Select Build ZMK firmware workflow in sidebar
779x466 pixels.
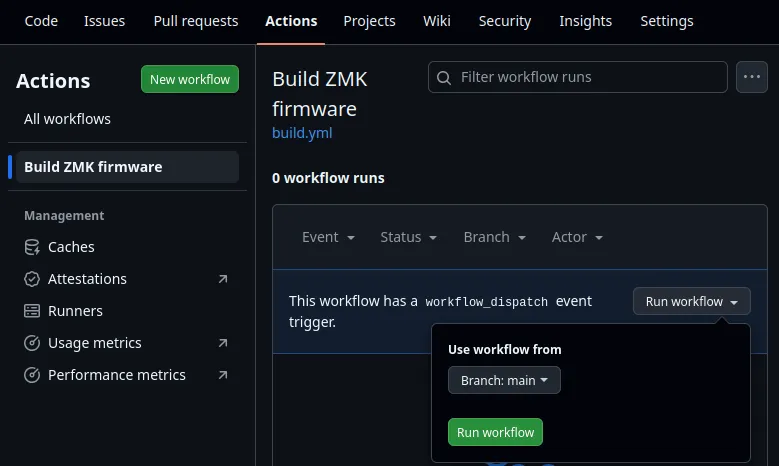pos(128,167)
